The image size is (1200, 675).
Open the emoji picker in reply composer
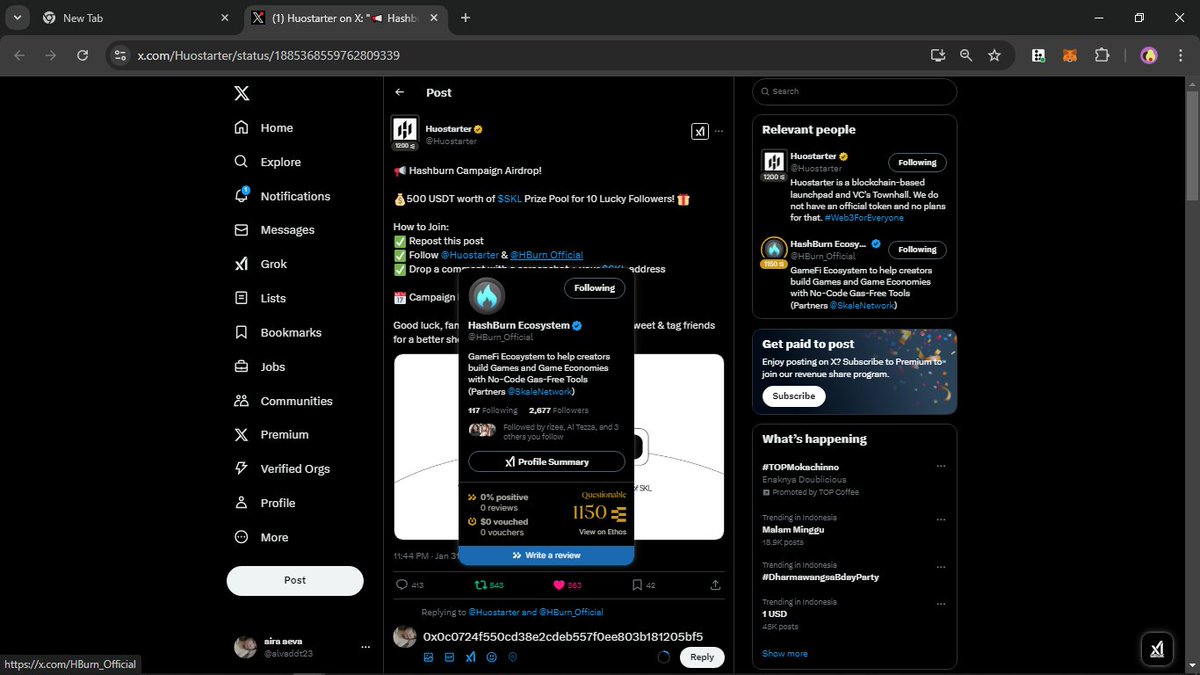coord(491,657)
